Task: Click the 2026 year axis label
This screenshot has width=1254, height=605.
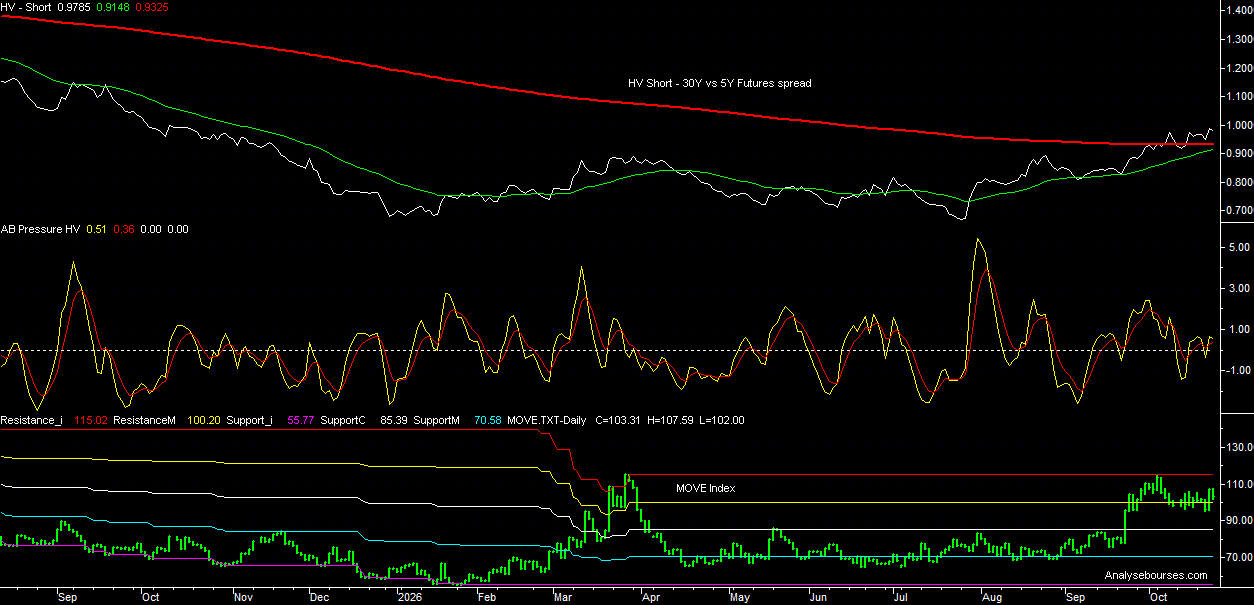Action: [x=409, y=596]
